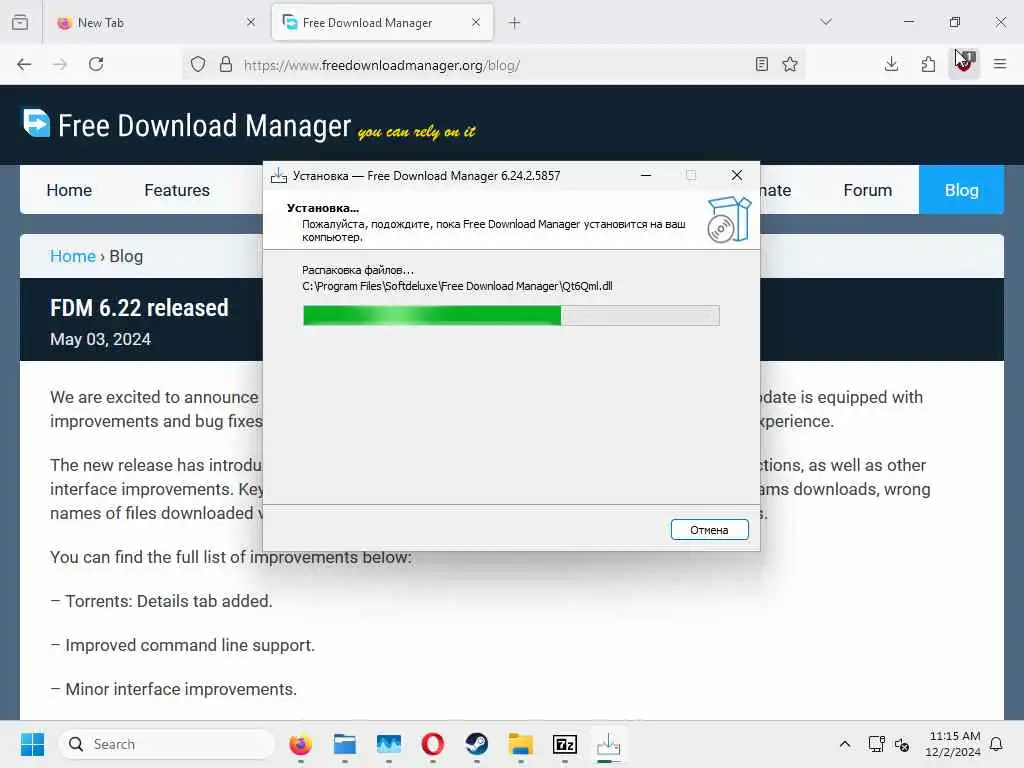Click the Home breadcrumb link
The width and height of the screenshot is (1024, 768).
tap(72, 256)
